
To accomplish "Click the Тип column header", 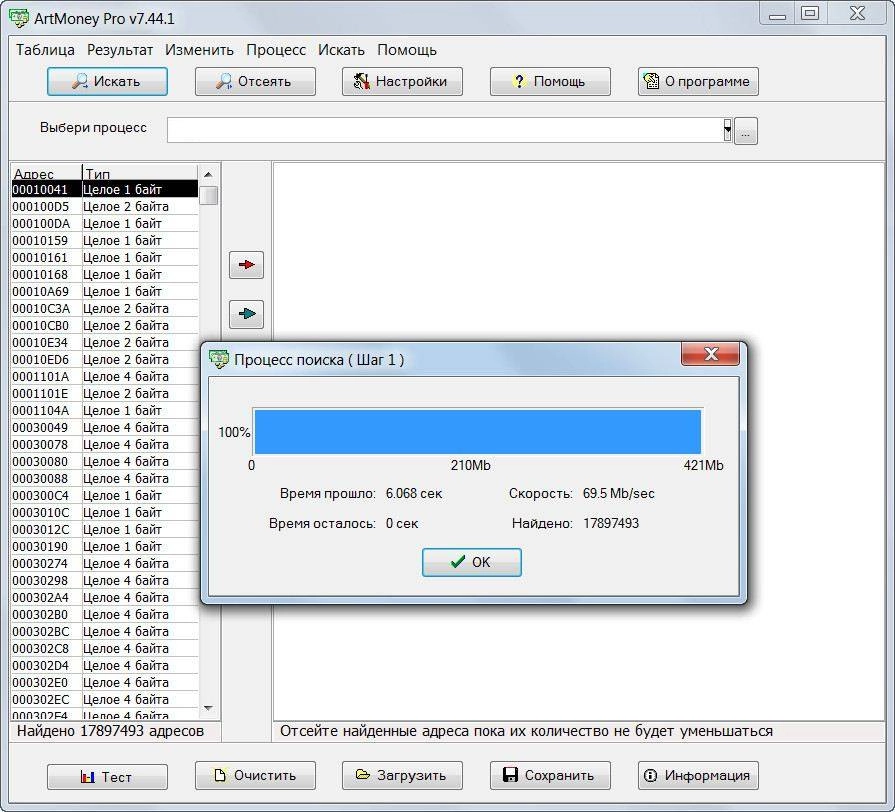I will [x=140, y=173].
